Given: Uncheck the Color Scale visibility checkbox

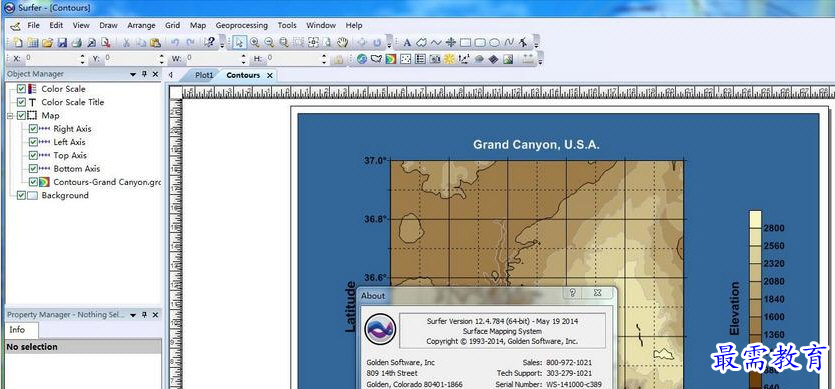Looking at the screenshot, I should point(21,89).
